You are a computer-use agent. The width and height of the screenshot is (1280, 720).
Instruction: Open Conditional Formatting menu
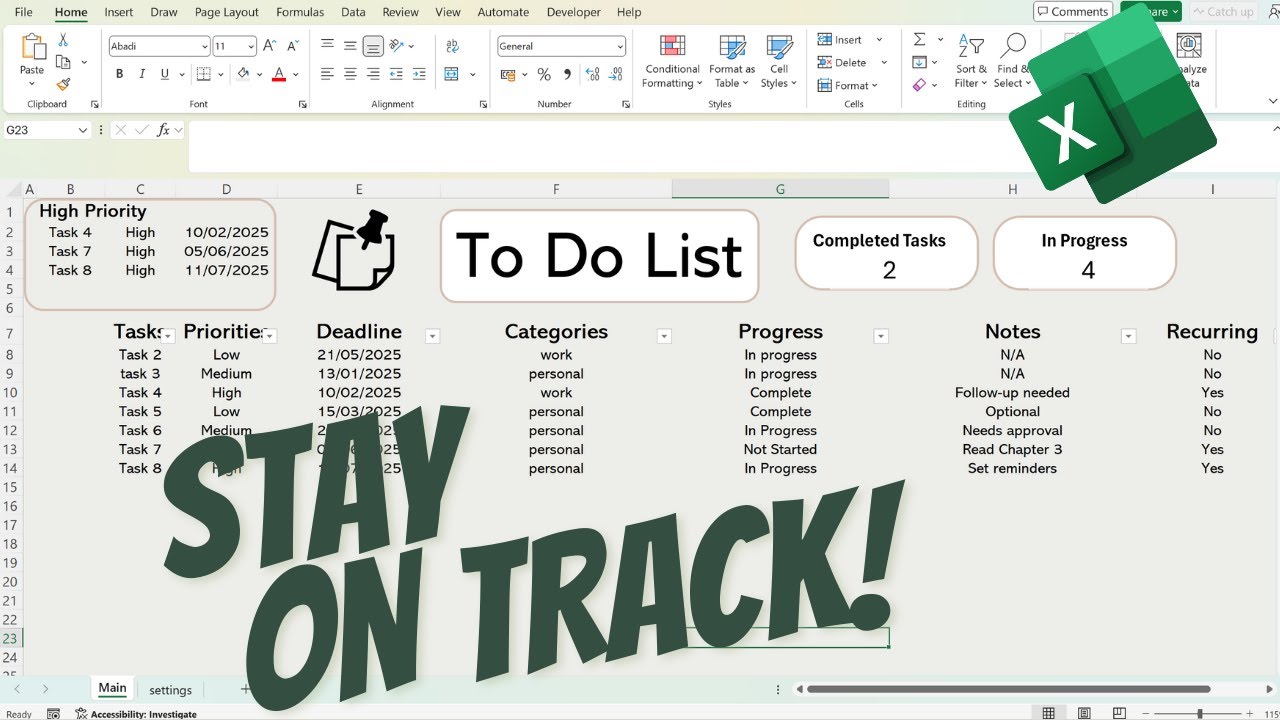click(672, 62)
